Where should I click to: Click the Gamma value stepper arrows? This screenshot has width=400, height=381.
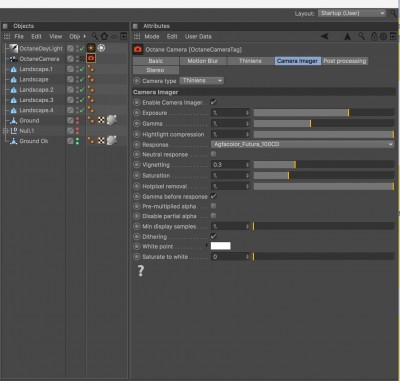[247, 124]
